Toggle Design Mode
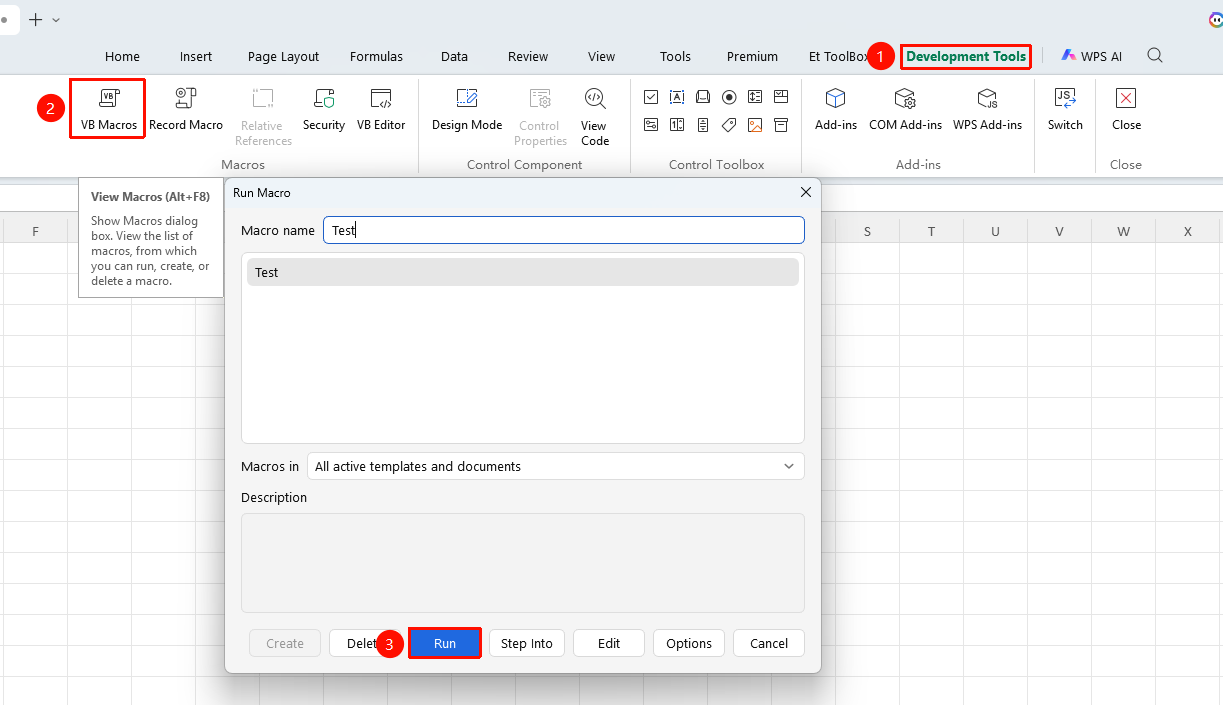 pyautogui.click(x=467, y=109)
